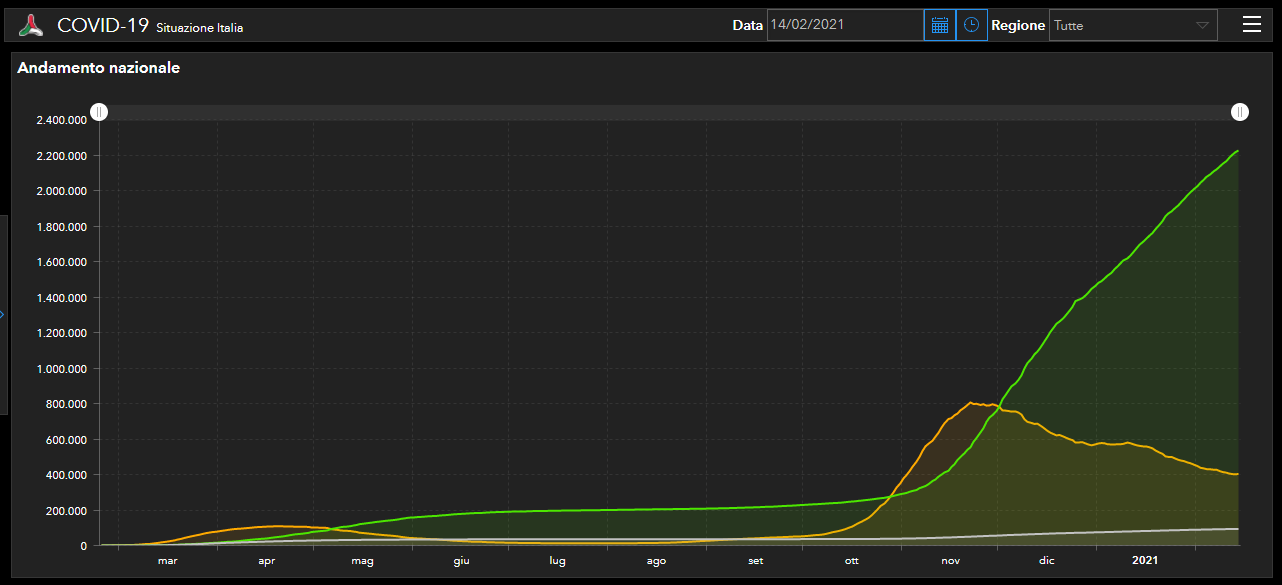Click the 'mag' month axis label
This screenshot has height=585, width=1282.
click(362, 561)
